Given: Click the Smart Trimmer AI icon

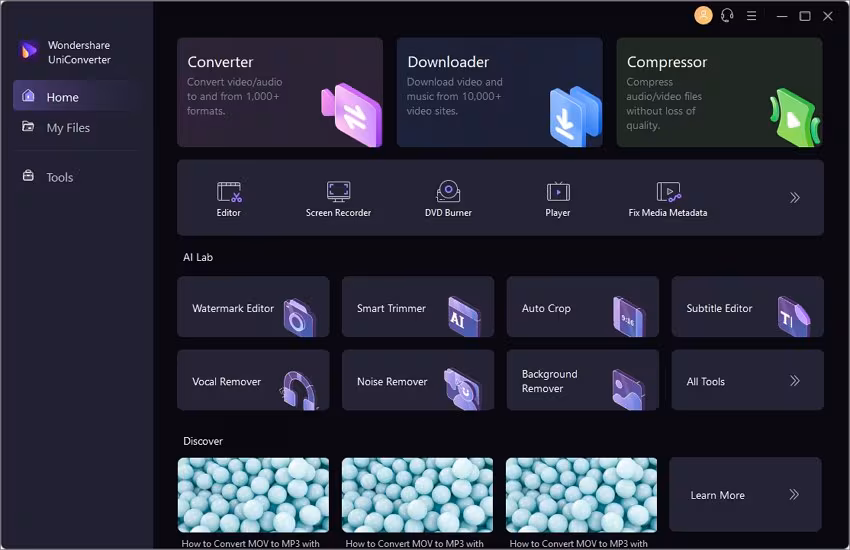Looking at the screenshot, I should [463, 317].
